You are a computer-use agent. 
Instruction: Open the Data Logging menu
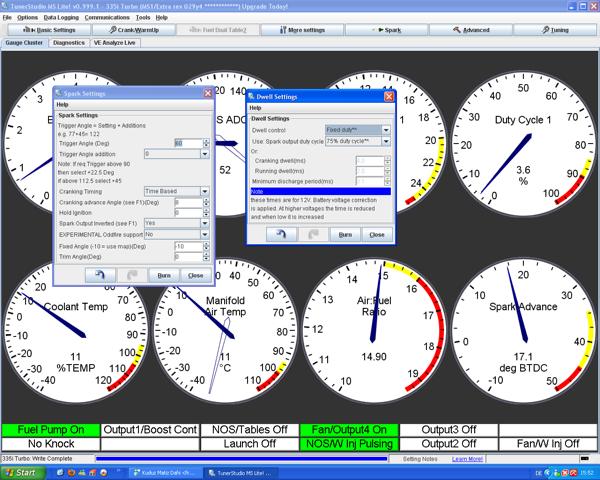[61, 18]
